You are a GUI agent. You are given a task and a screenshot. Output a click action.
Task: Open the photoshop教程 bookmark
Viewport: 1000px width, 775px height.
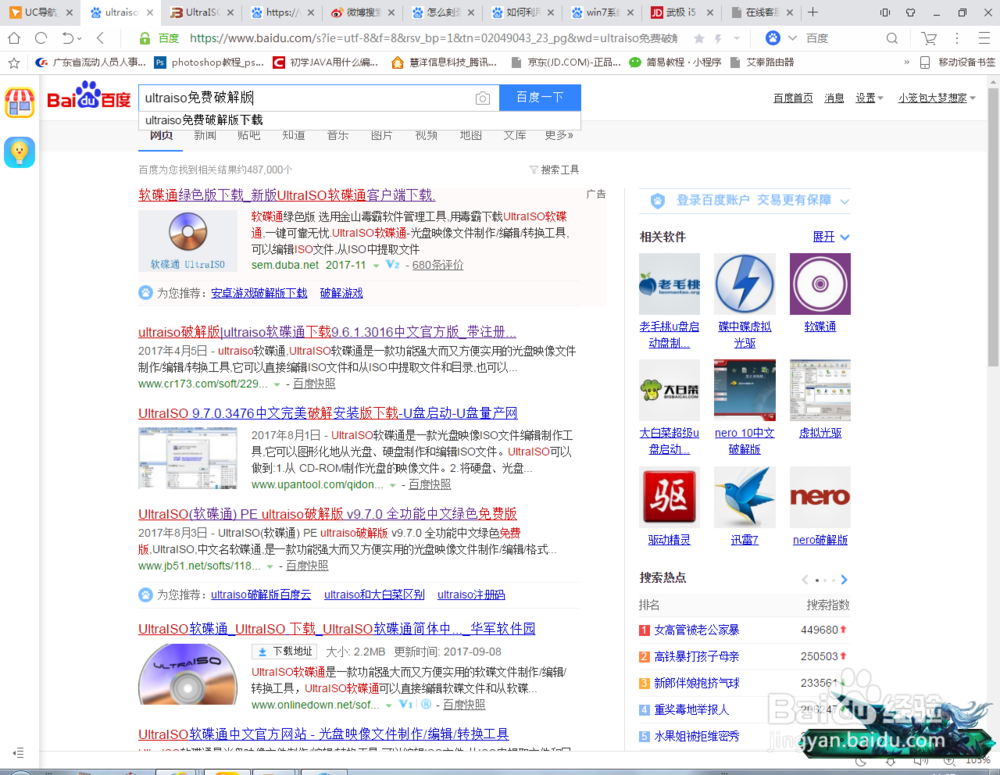coord(210,63)
